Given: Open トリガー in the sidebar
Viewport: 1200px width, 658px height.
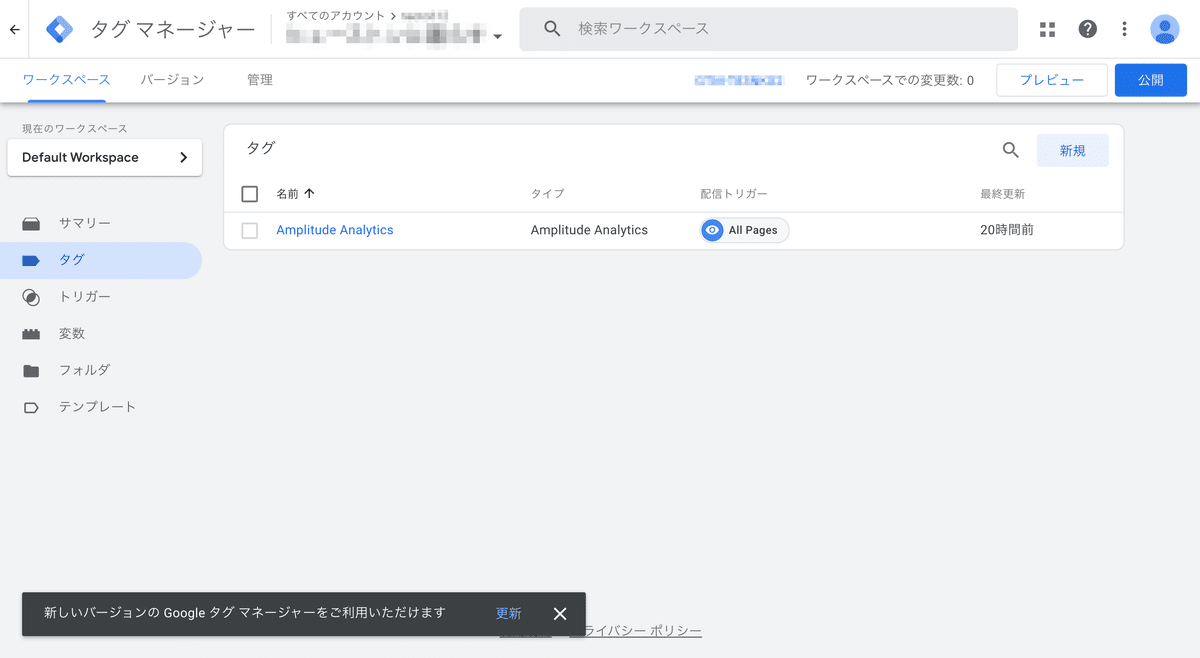Looking at the screenshot, I should click(100, 297).
